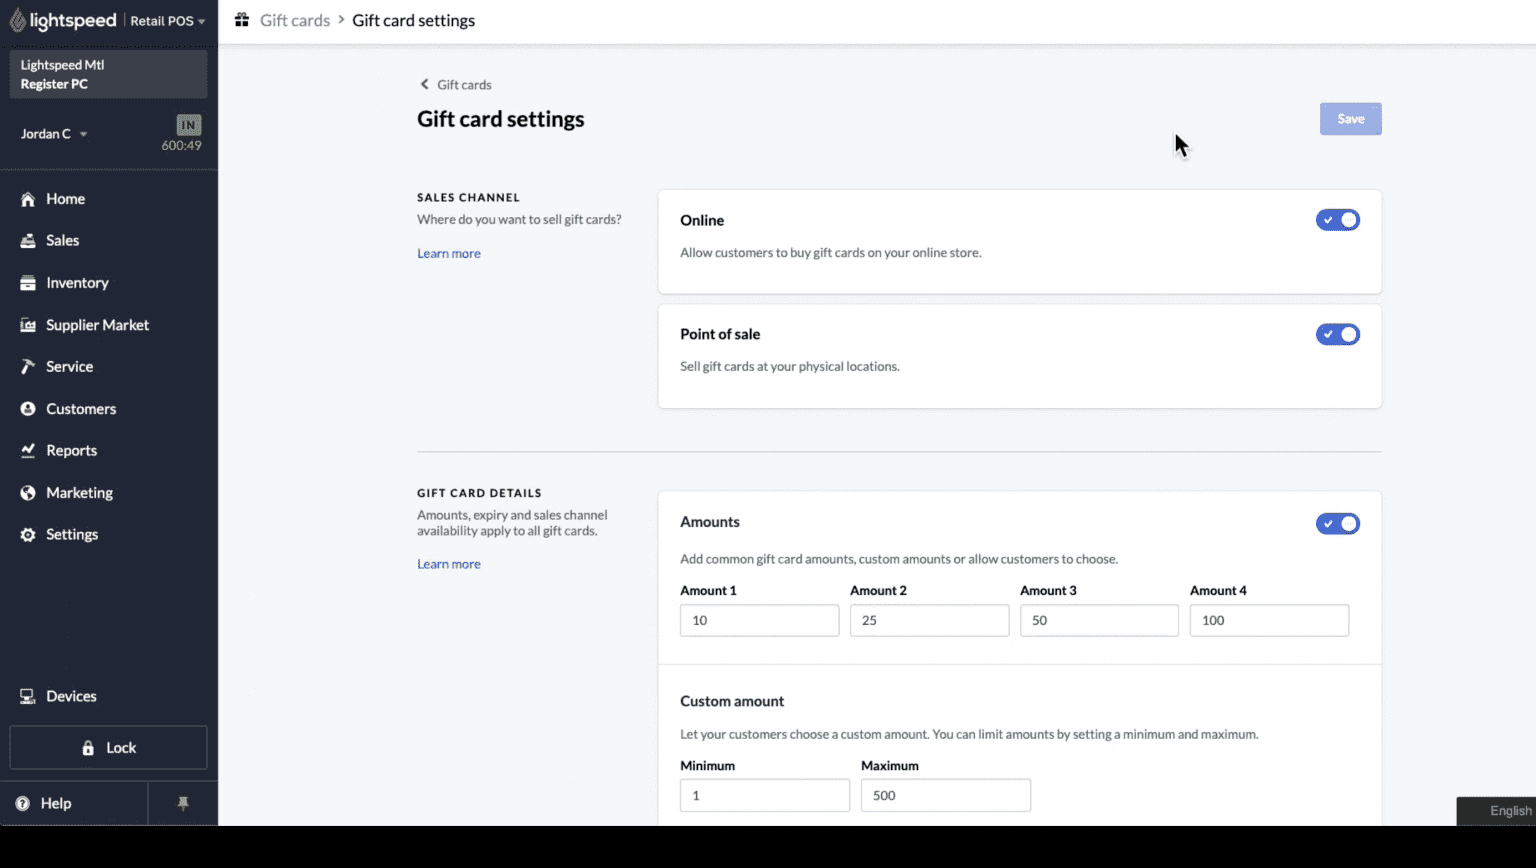The width and height of the screenshot is (1536, 868).
Task: Toggle the Amounts switch off
Action: (x=1337, y=523)
